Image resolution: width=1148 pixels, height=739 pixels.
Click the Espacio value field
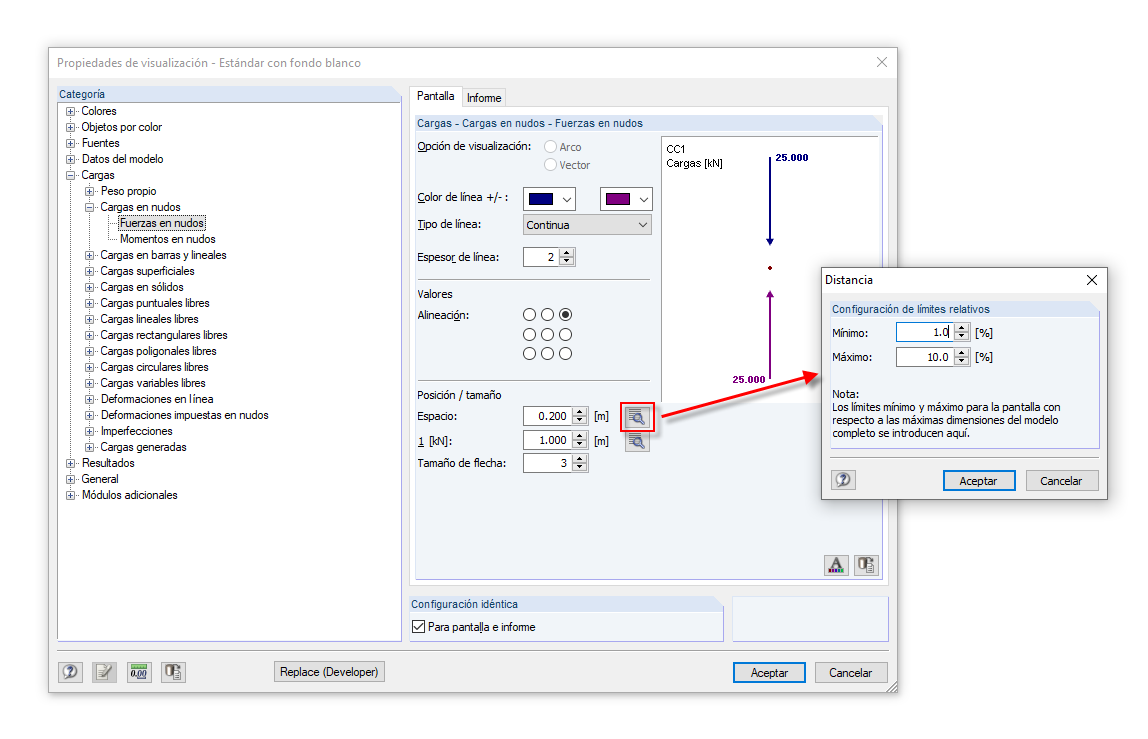coord(547,416)
